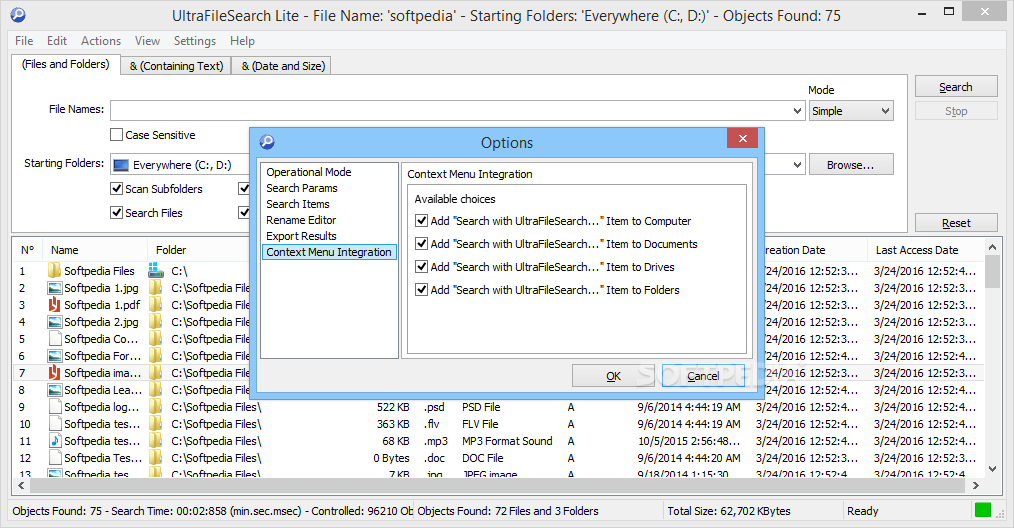The height and width of the screenshot is (528, 1014).
Task: Select Search Params in options list
Action: (302, 188)
